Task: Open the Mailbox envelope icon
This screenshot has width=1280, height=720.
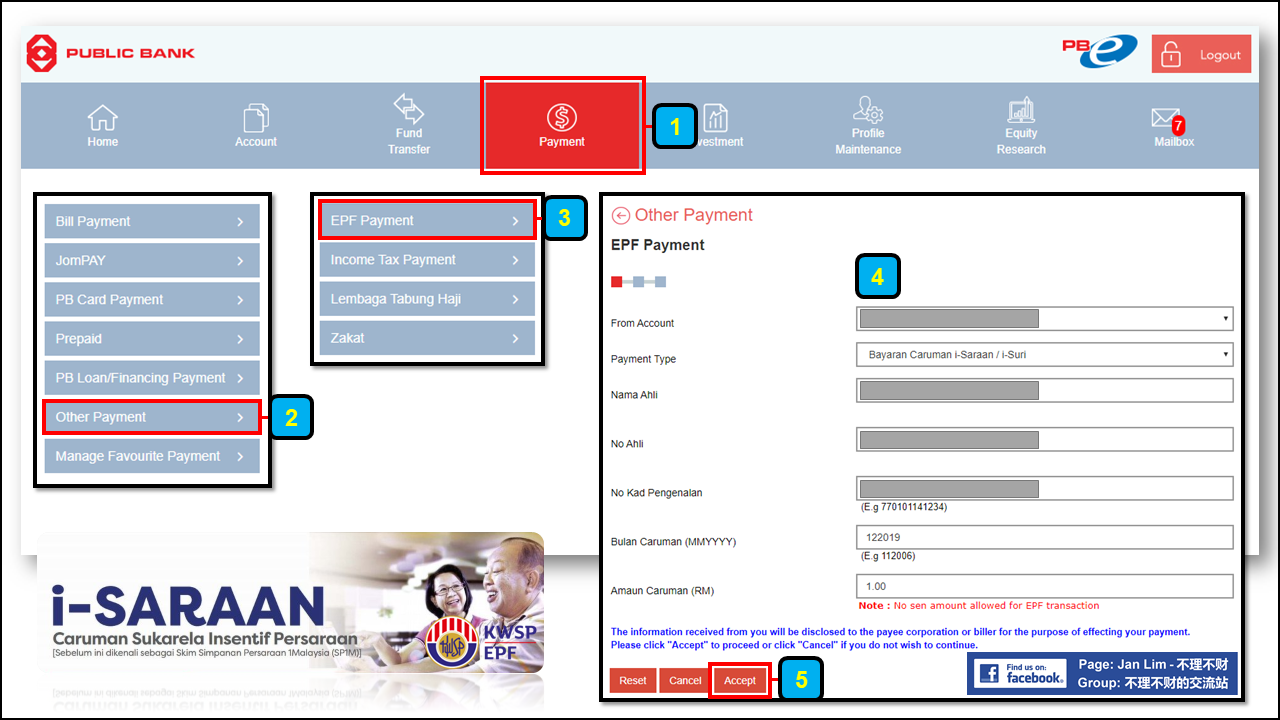Action: coord(1166,118)
